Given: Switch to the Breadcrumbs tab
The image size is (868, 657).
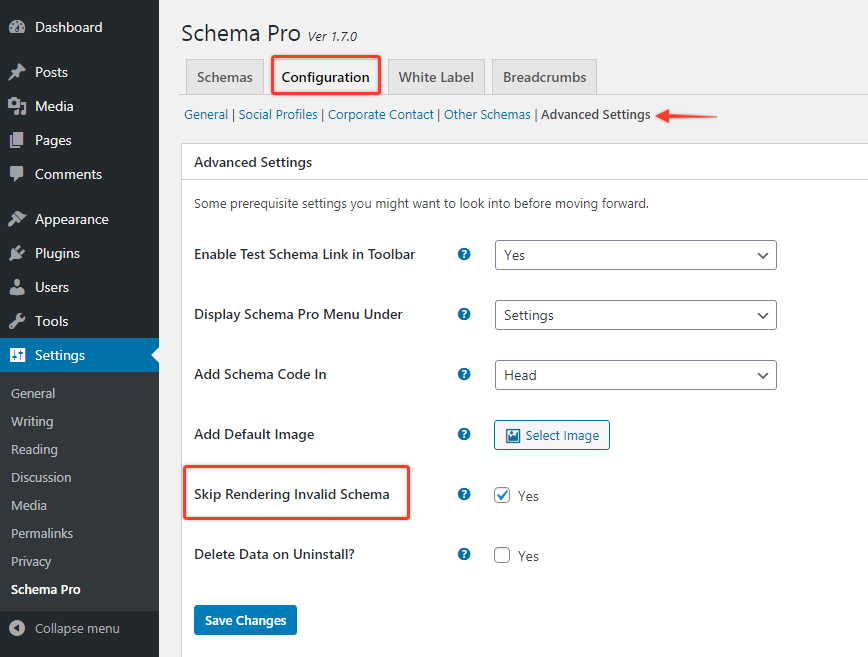Looking at the screenshot, I should point(545,77).
